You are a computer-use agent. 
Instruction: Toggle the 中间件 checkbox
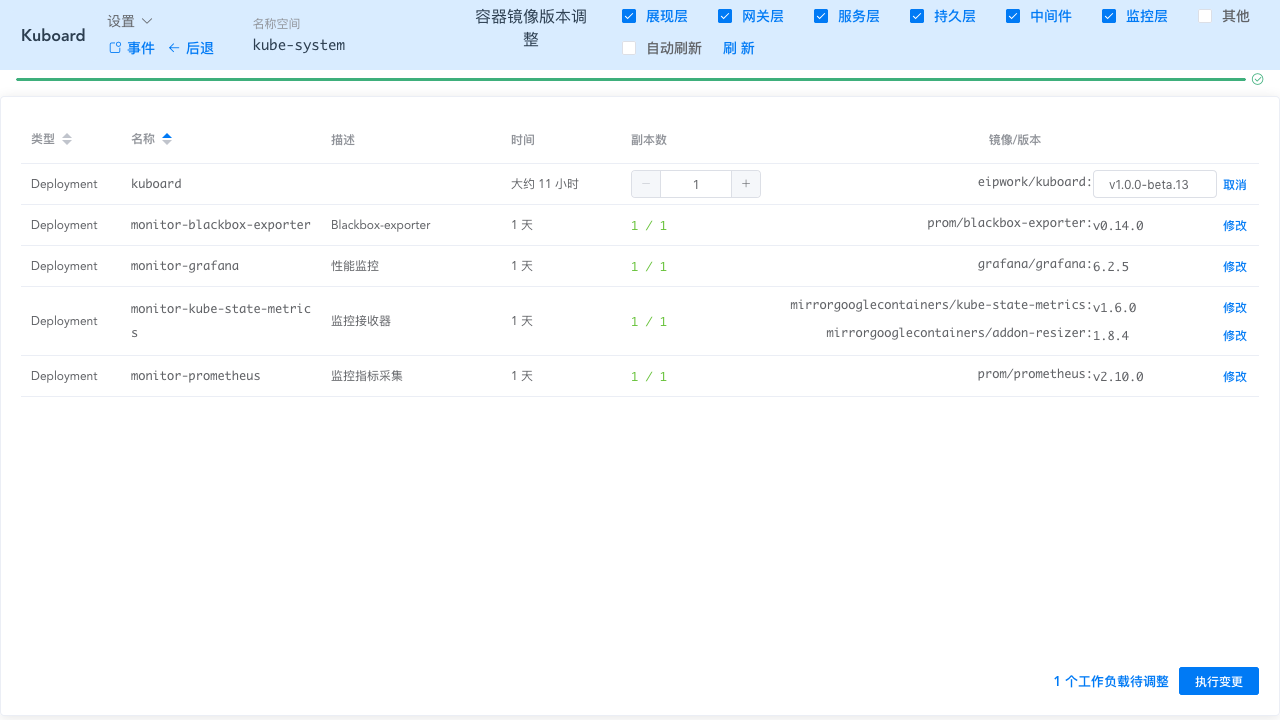[1013, 16]
